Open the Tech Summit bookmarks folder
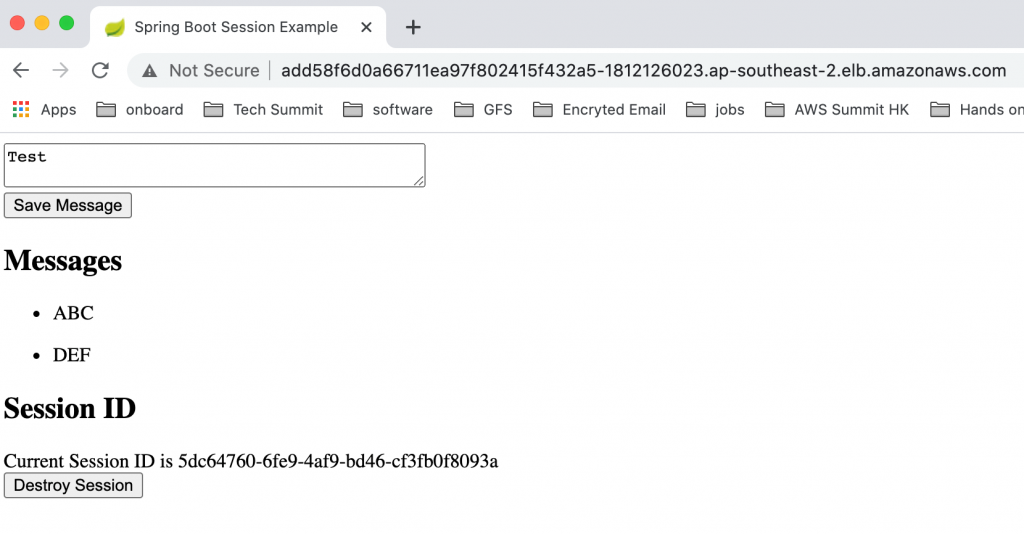The height and width of the screenshot is (534, 1024). point(264,109)
